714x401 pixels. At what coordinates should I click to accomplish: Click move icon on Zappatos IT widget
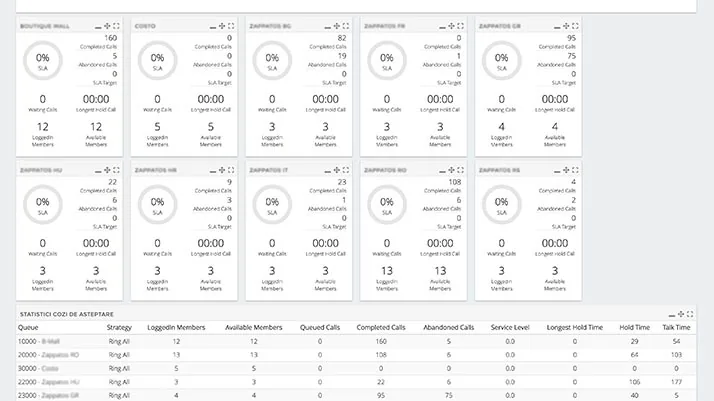(x=337, y=170)
